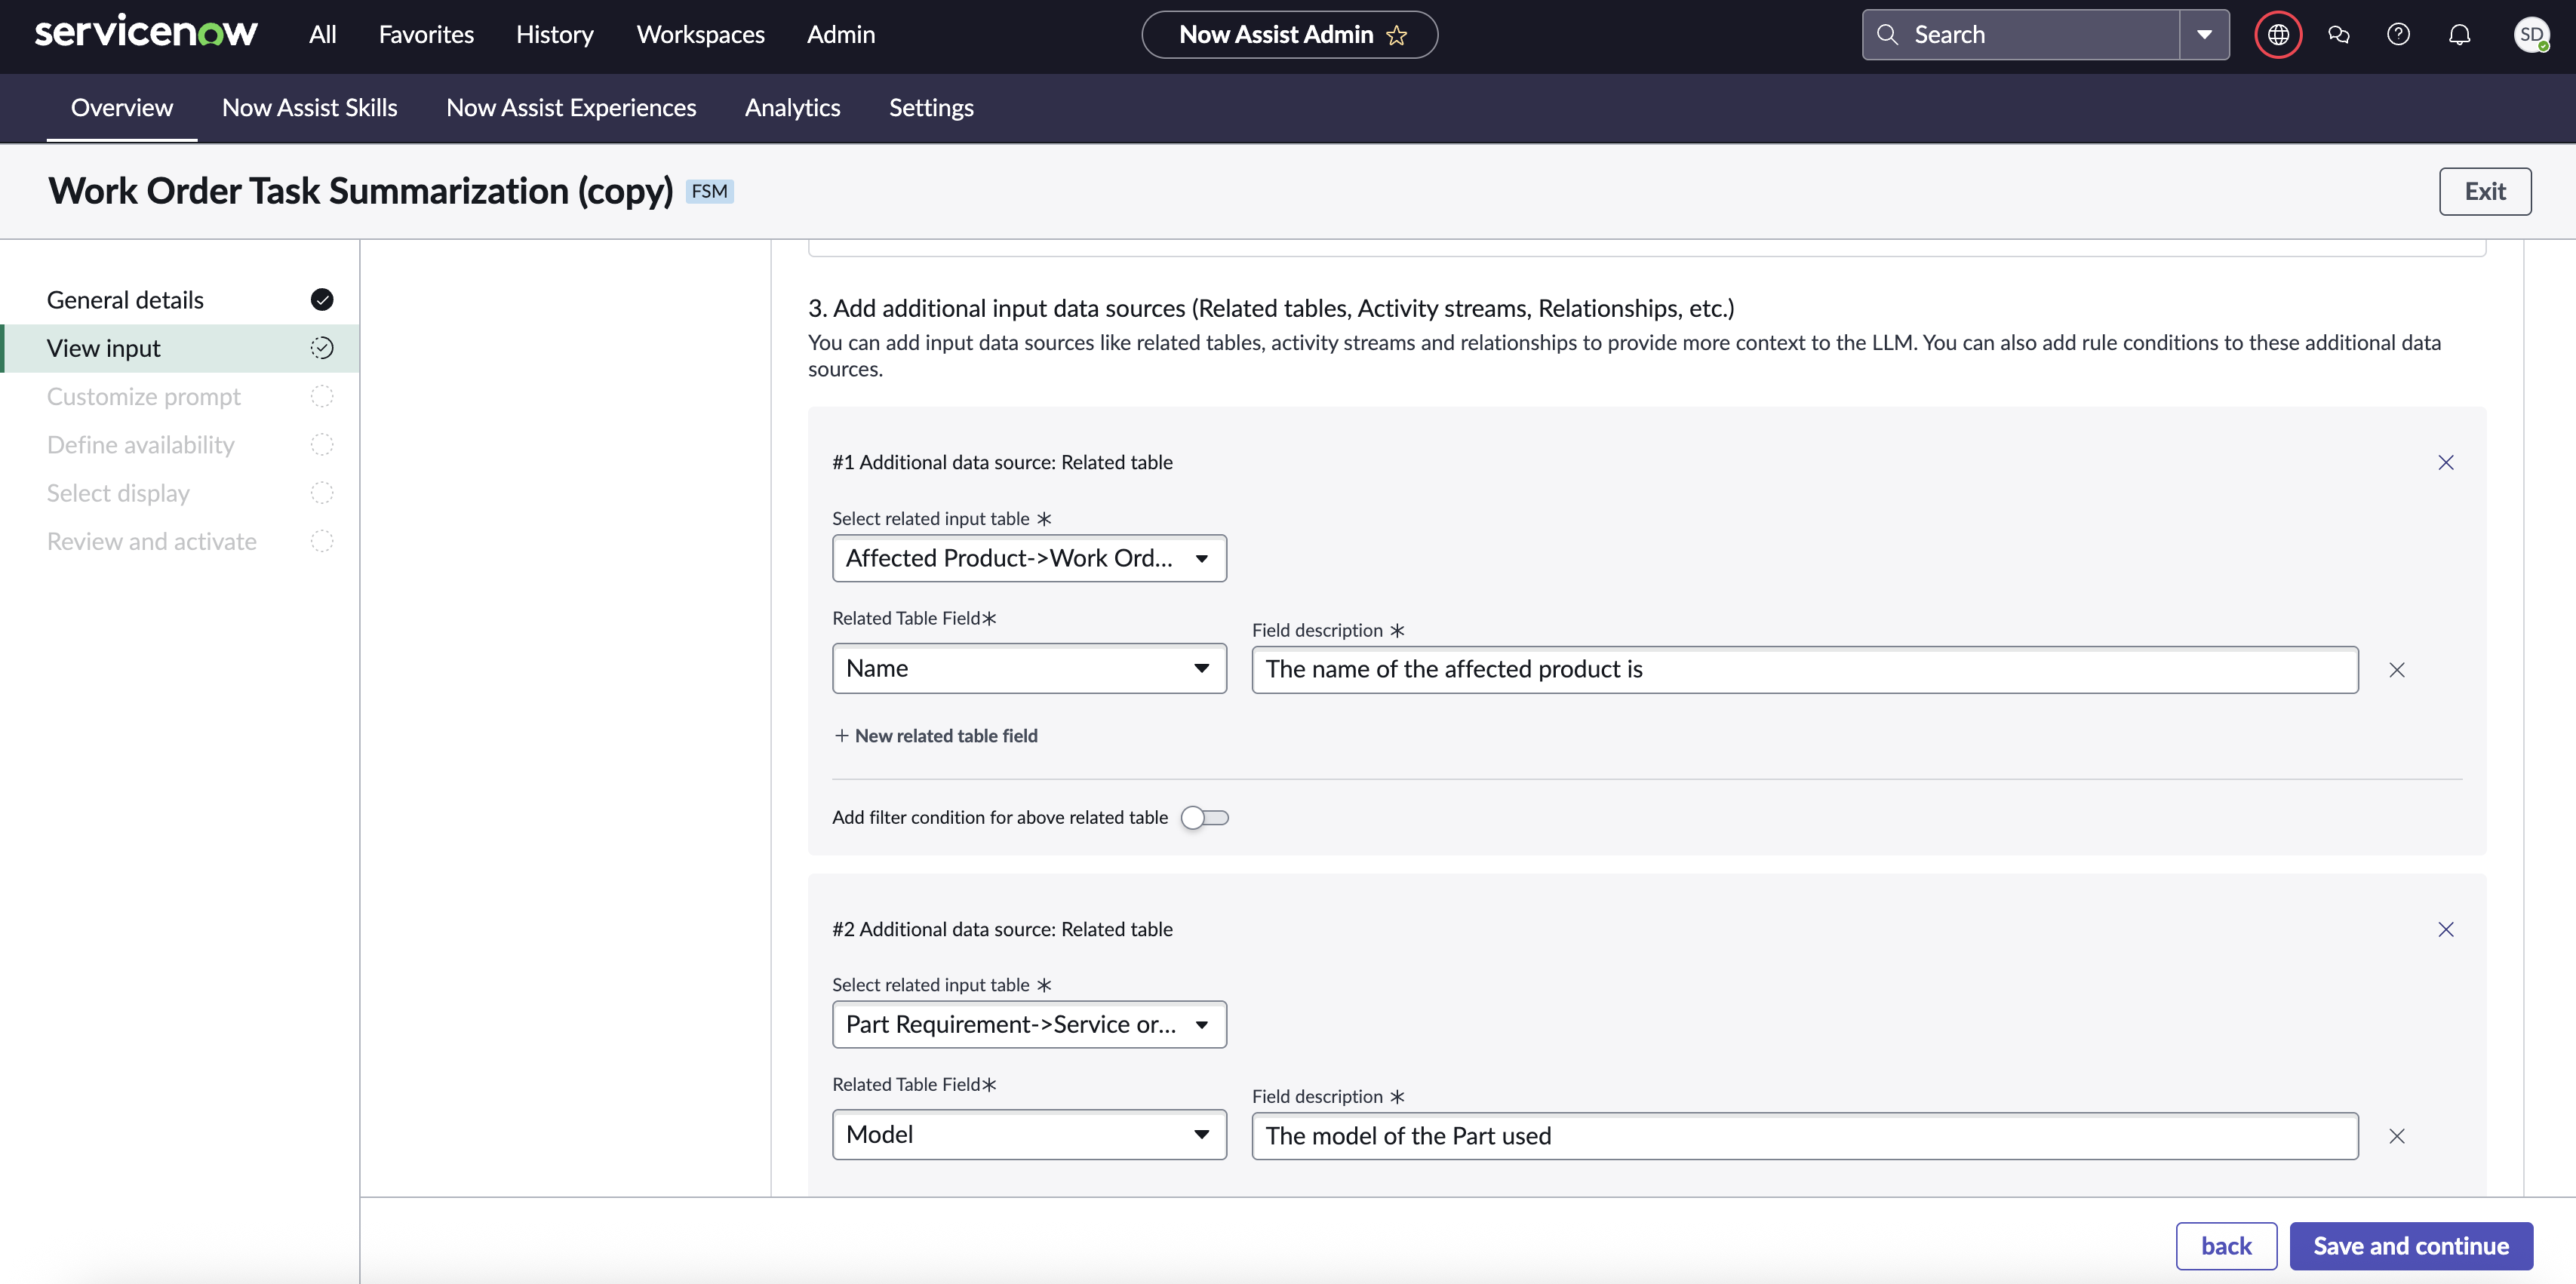
Task: Open the All menu
Action: click(322, 35)
